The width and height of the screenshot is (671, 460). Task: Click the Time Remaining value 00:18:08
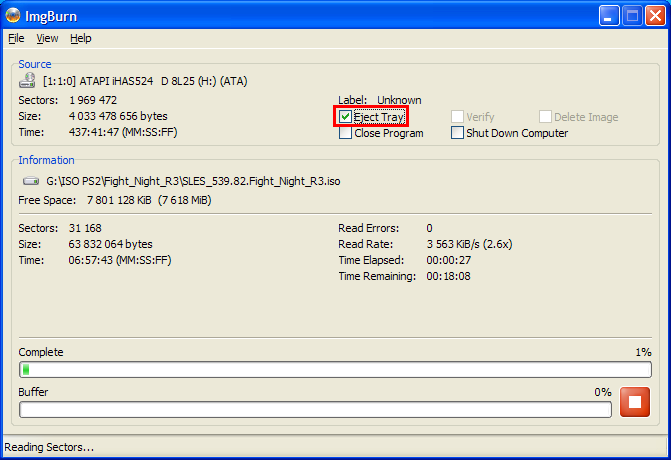pos(448,276)
